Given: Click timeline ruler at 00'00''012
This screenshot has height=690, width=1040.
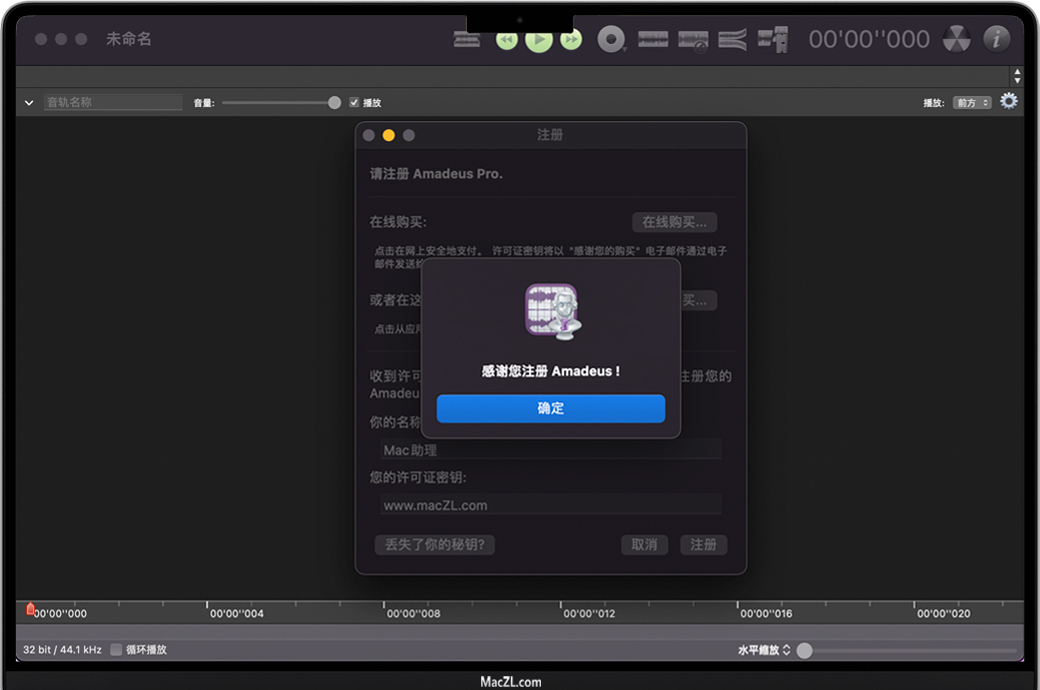Looking at the screenshot, I should tap(589, 614).
